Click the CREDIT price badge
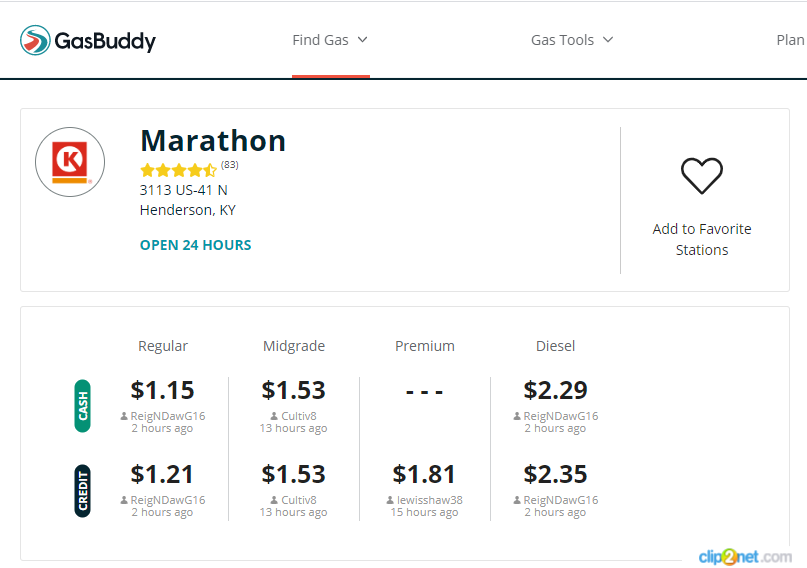This screenshot has width=807, height=568. point(82,490)
